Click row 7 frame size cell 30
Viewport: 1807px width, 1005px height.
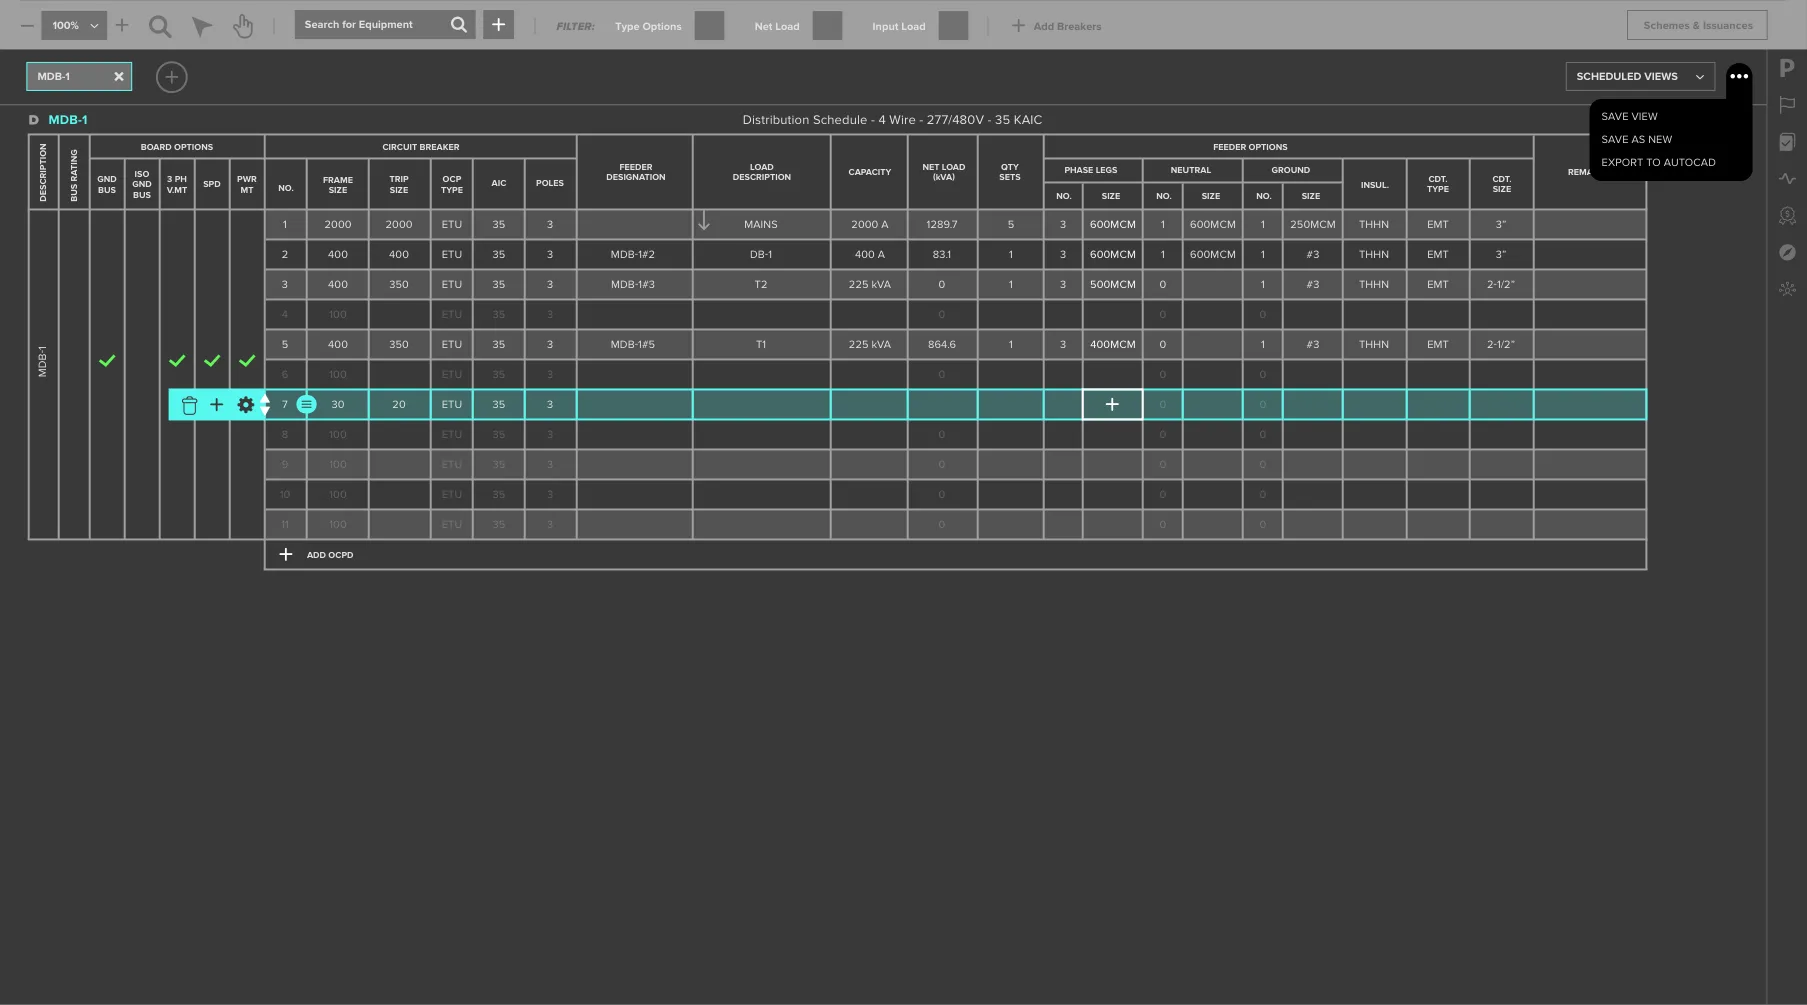pyautogui.click(x=338, y=405)
